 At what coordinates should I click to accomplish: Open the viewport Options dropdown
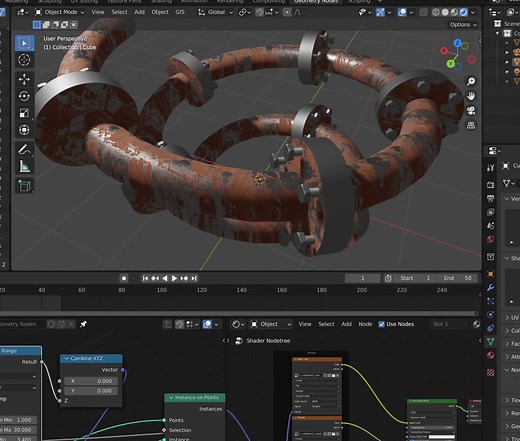tap(463, 24)
